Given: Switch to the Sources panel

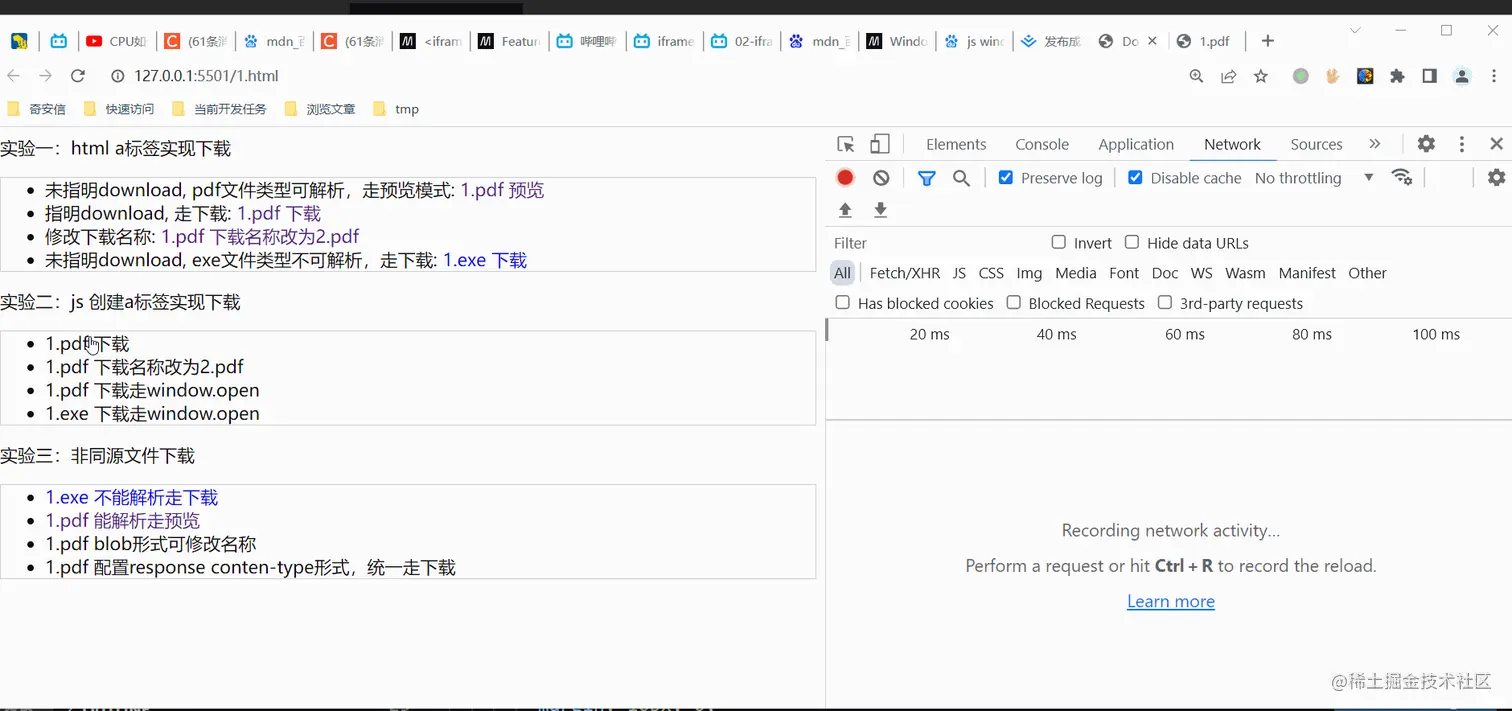Looking at the screenshot, I should [1315, 144].
